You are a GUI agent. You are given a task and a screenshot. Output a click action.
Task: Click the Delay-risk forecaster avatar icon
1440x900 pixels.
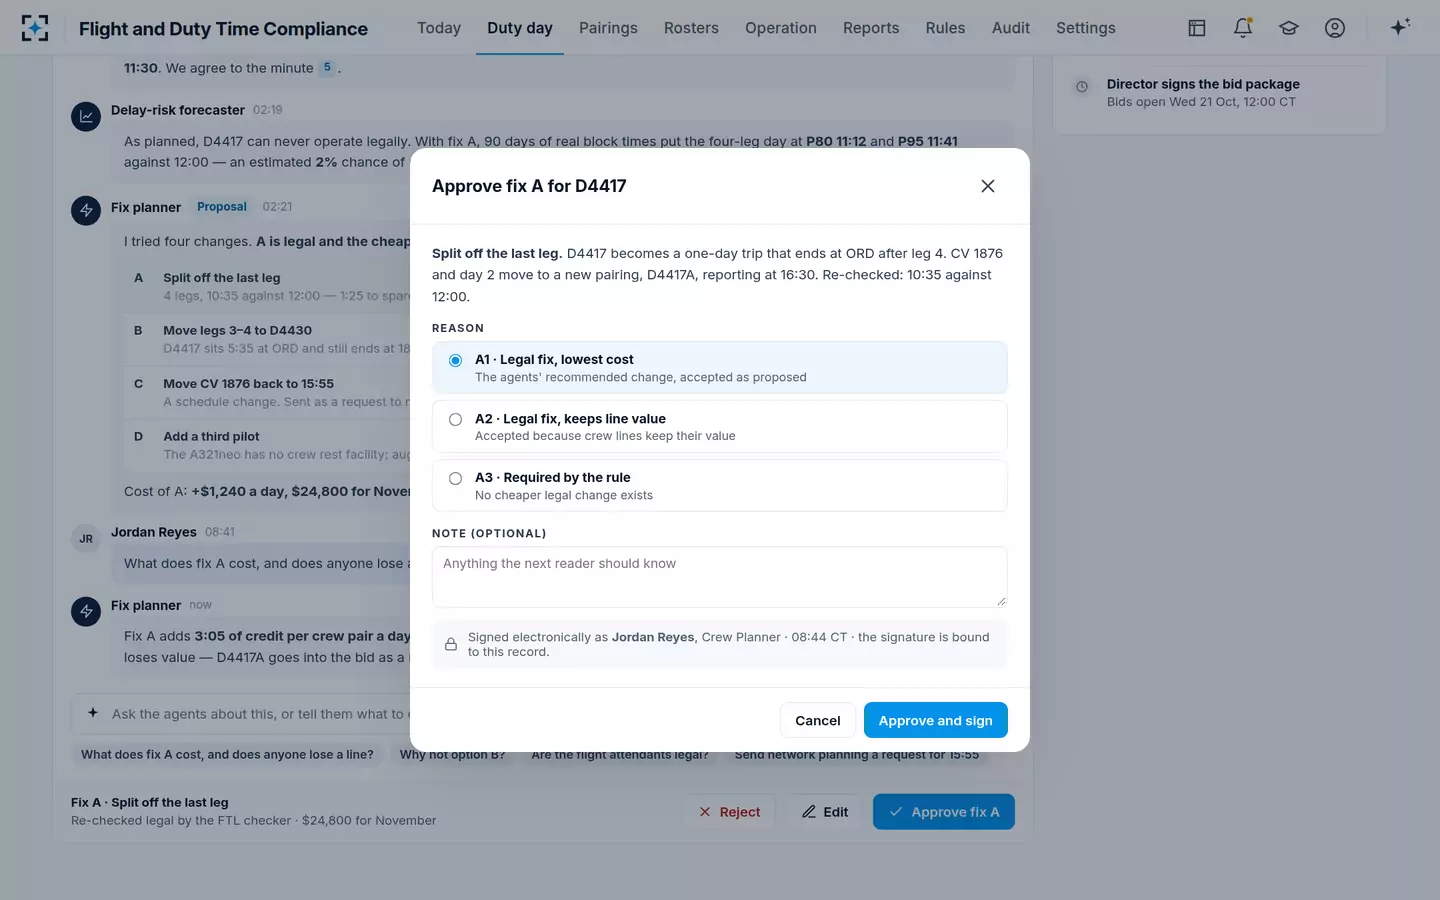click(x=86, y=116)
